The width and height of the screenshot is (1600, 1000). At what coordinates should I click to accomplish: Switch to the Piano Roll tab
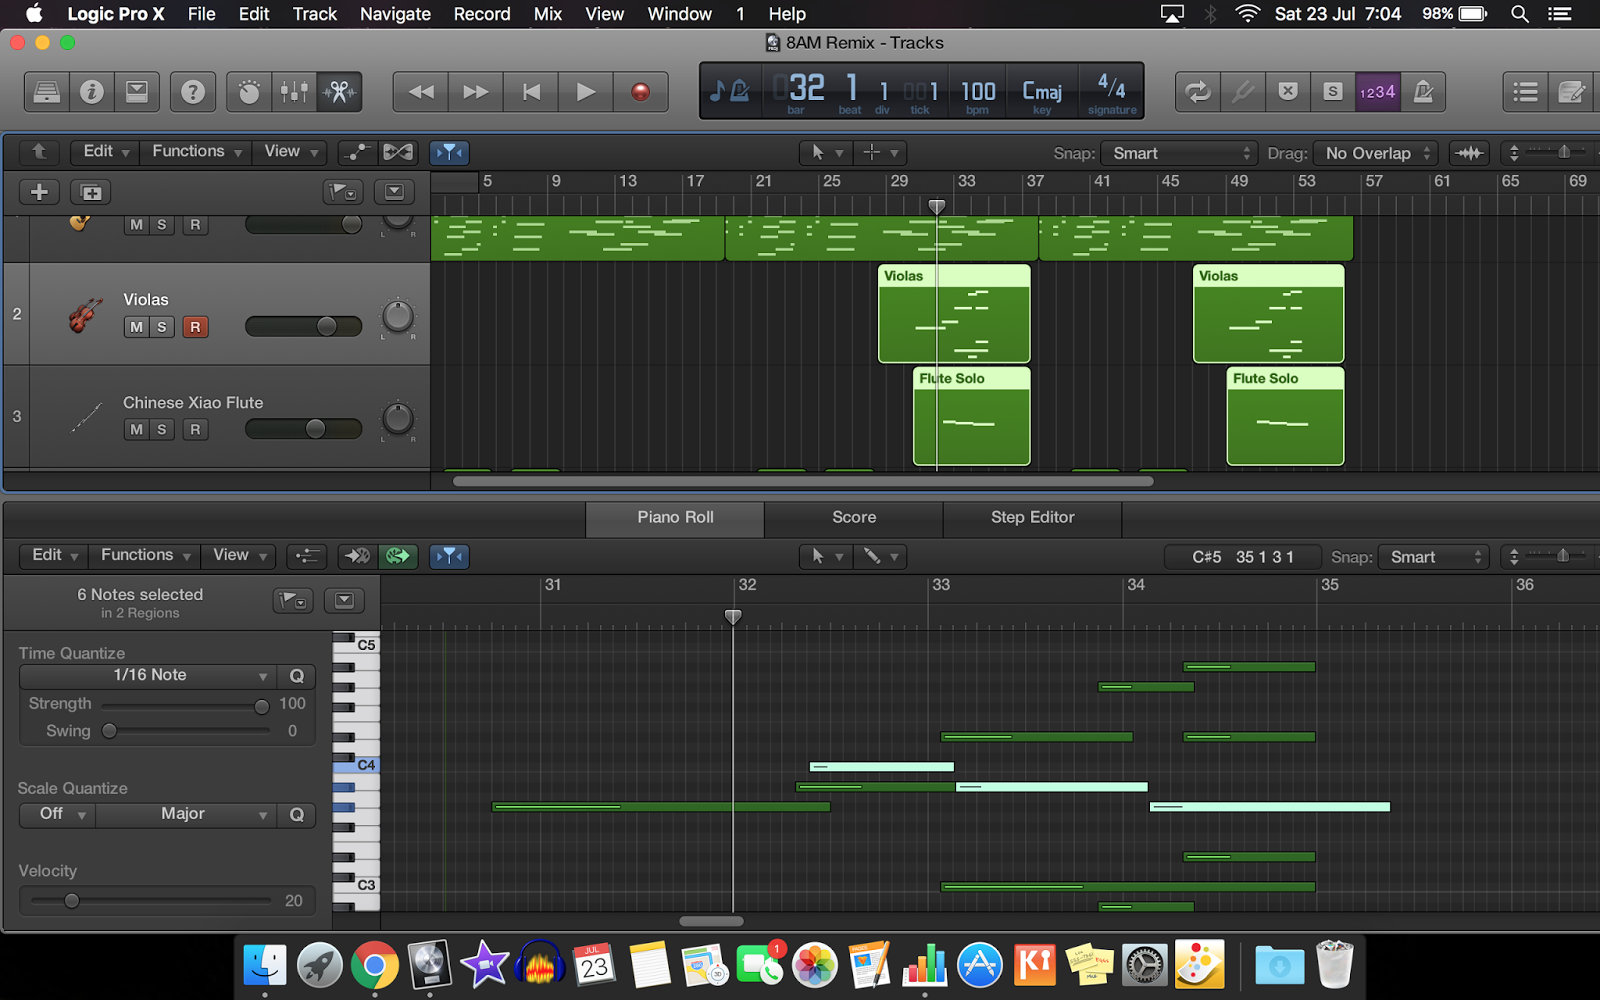coord(675,518)
